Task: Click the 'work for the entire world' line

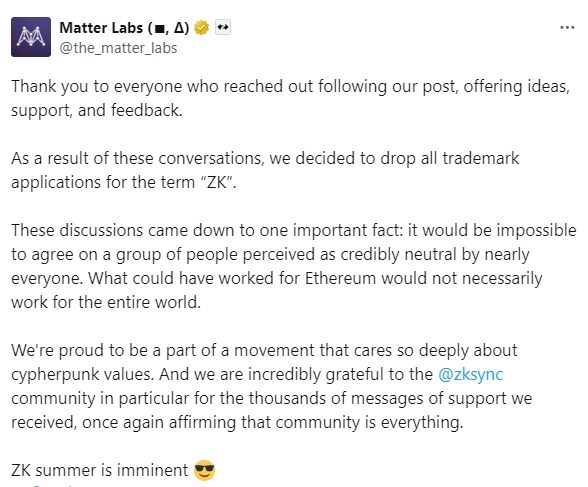Action: (106, 302)
